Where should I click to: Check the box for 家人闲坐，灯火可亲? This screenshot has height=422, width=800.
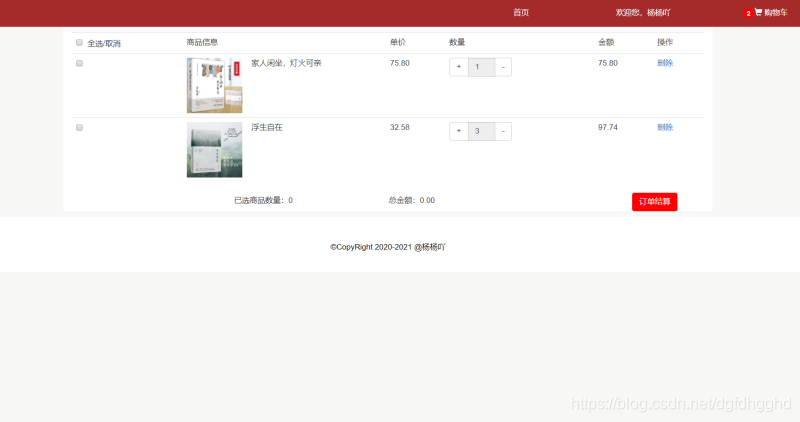[x=79, y=63]
